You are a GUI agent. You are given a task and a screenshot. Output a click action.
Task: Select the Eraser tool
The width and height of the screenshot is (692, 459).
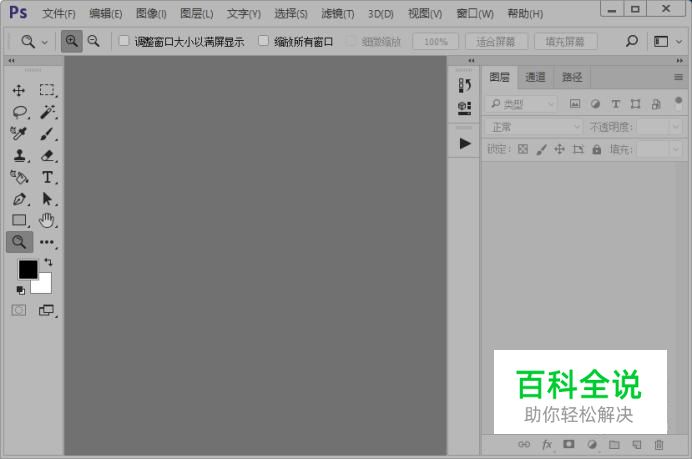pyautogui.click(x=47, y=155)
